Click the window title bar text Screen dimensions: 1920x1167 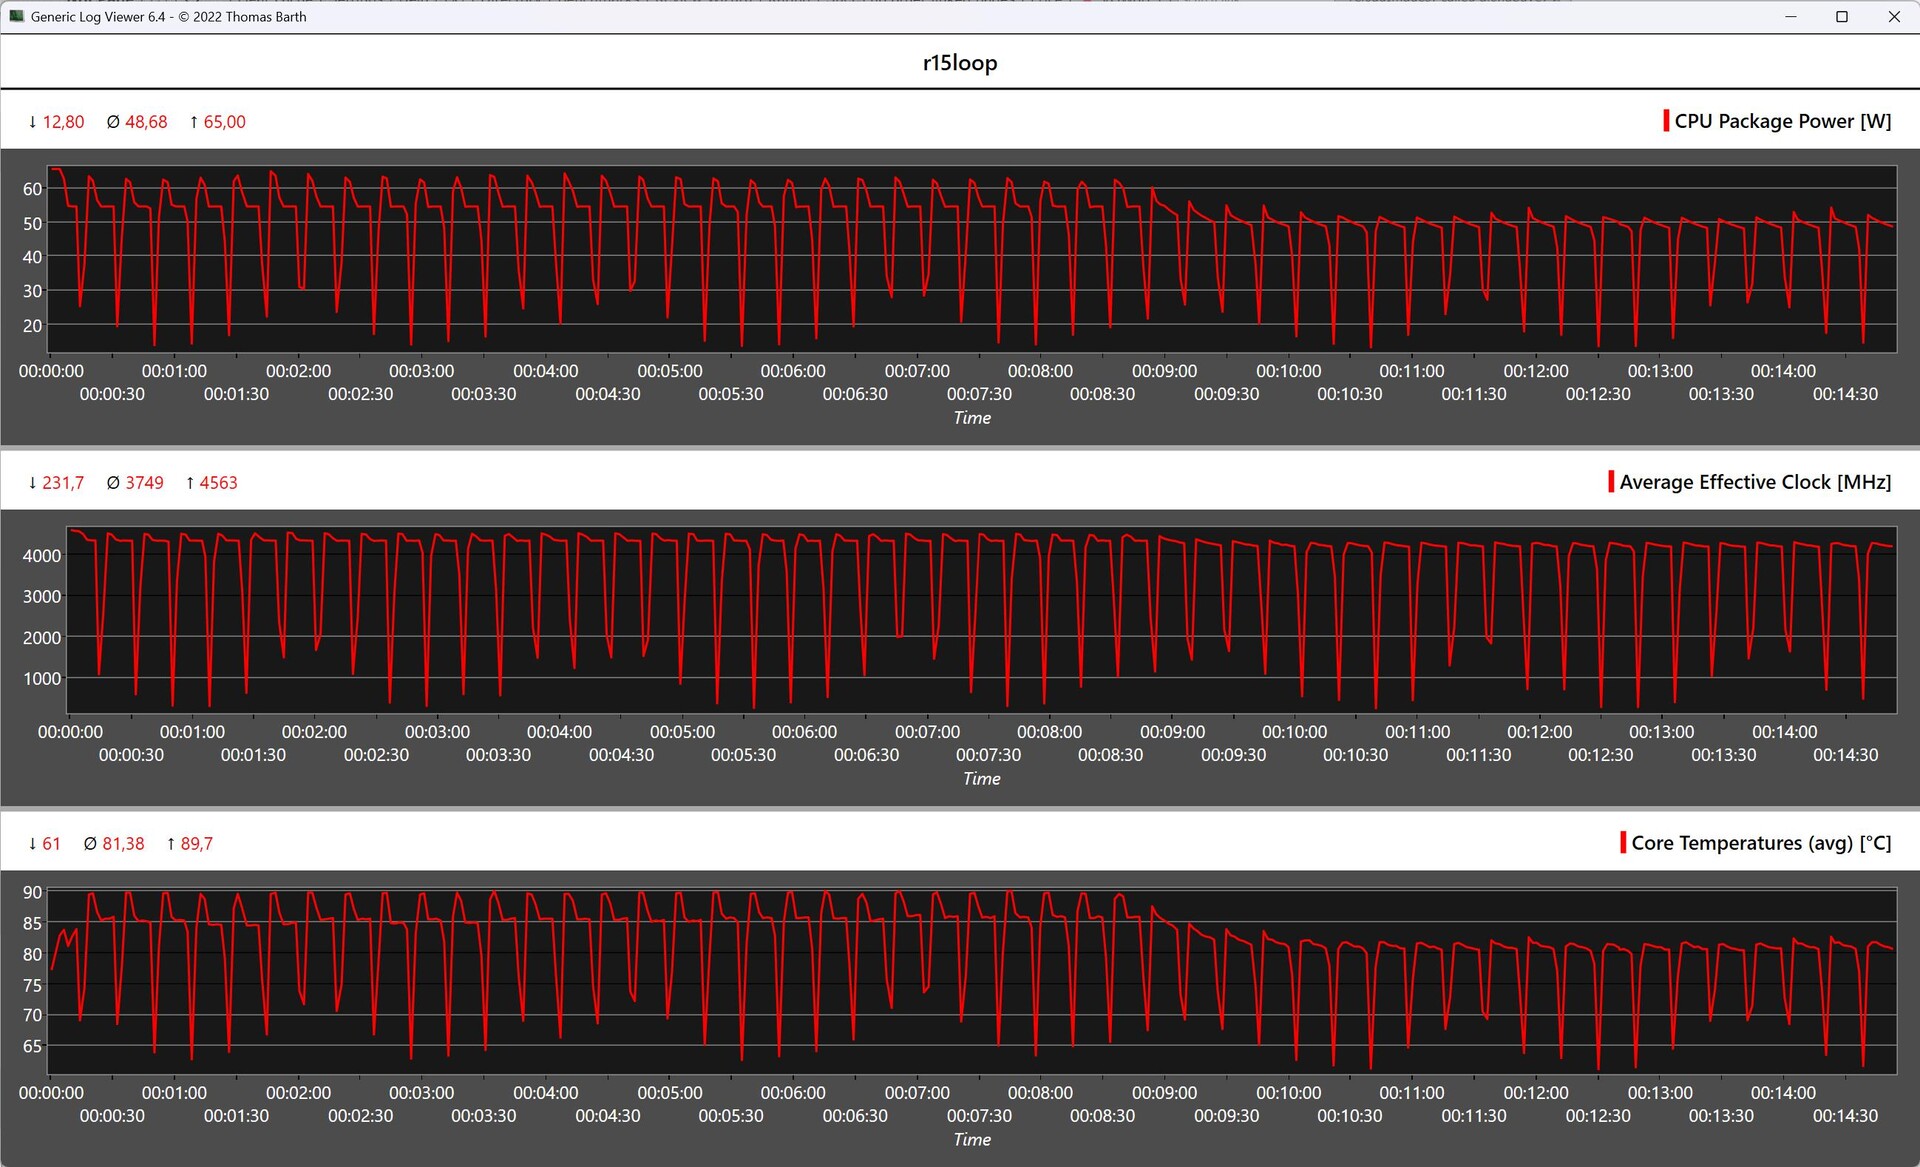point(168,17)
